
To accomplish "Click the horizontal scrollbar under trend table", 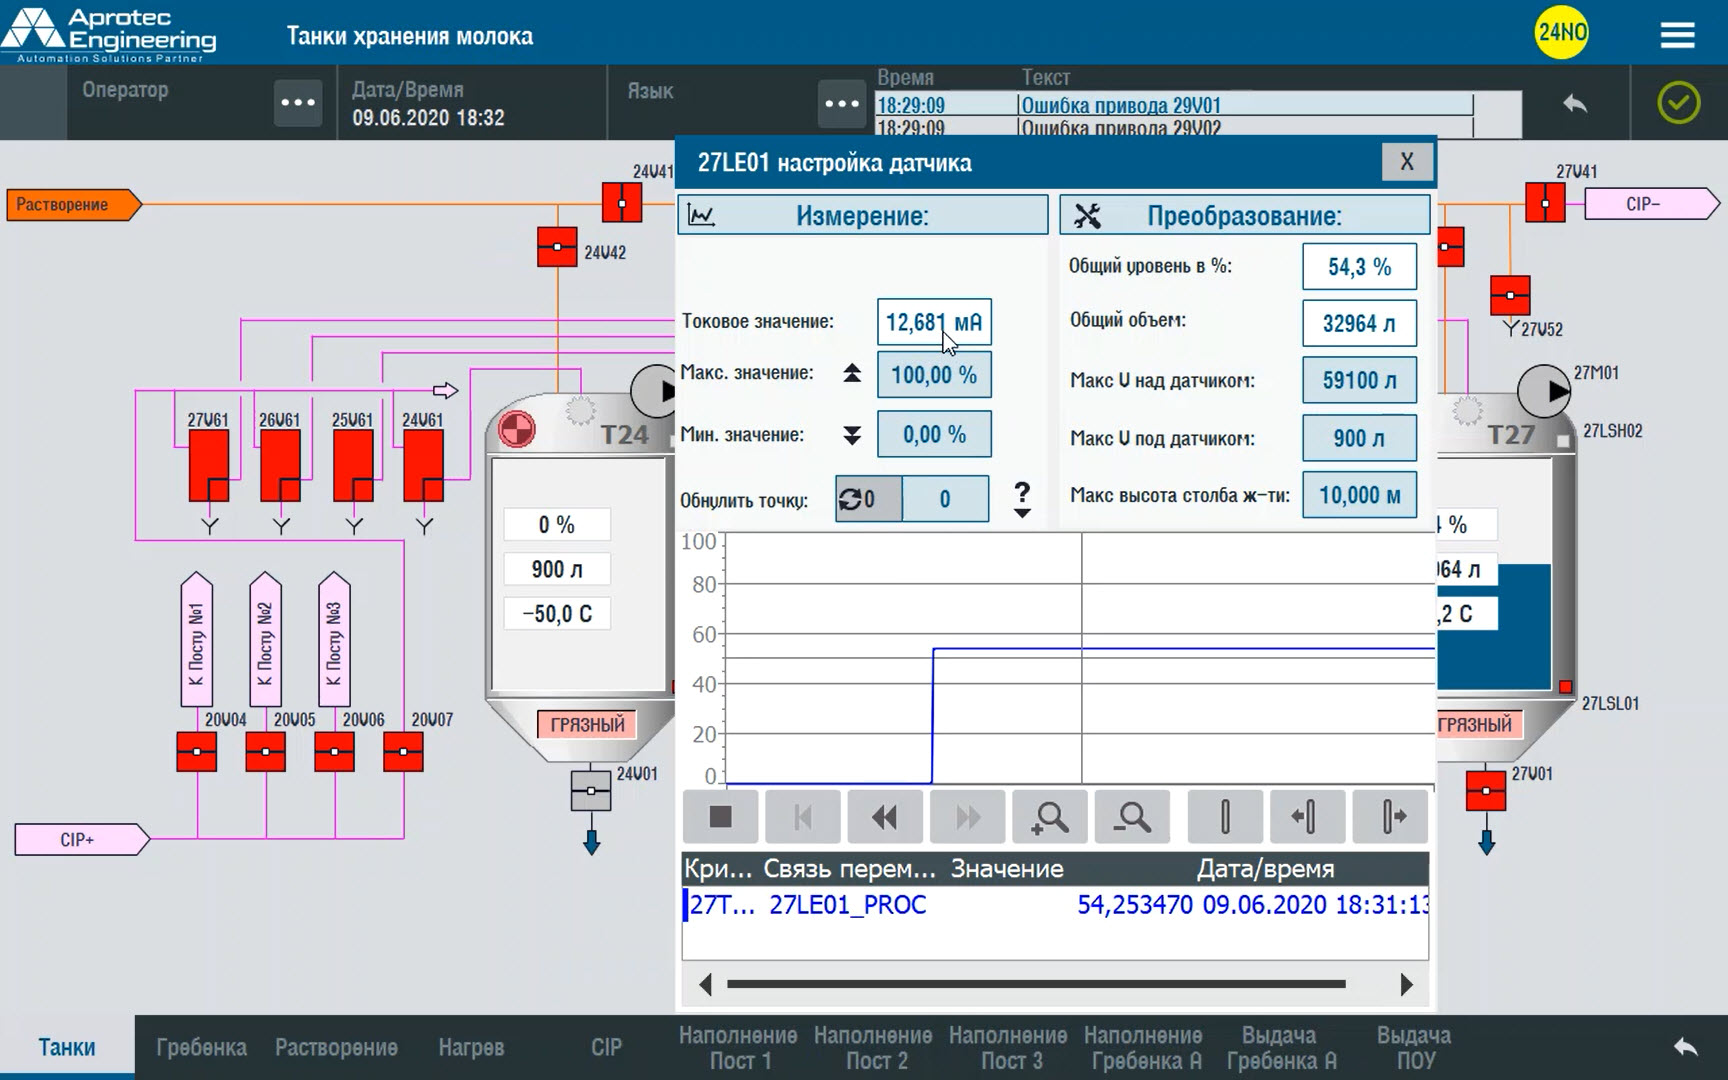I will 1035,985.
